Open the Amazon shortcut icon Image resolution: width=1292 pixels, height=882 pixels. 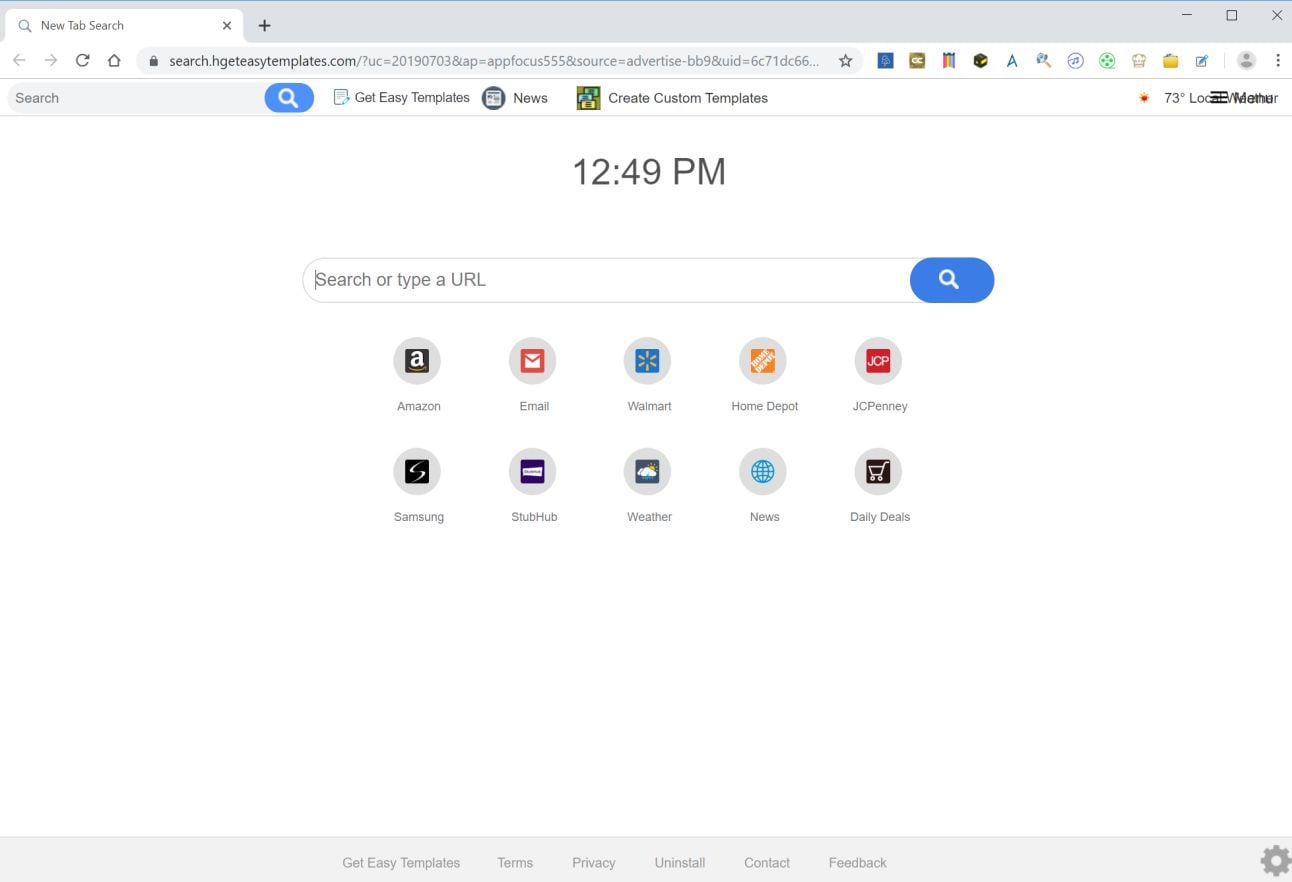point(417,361)
